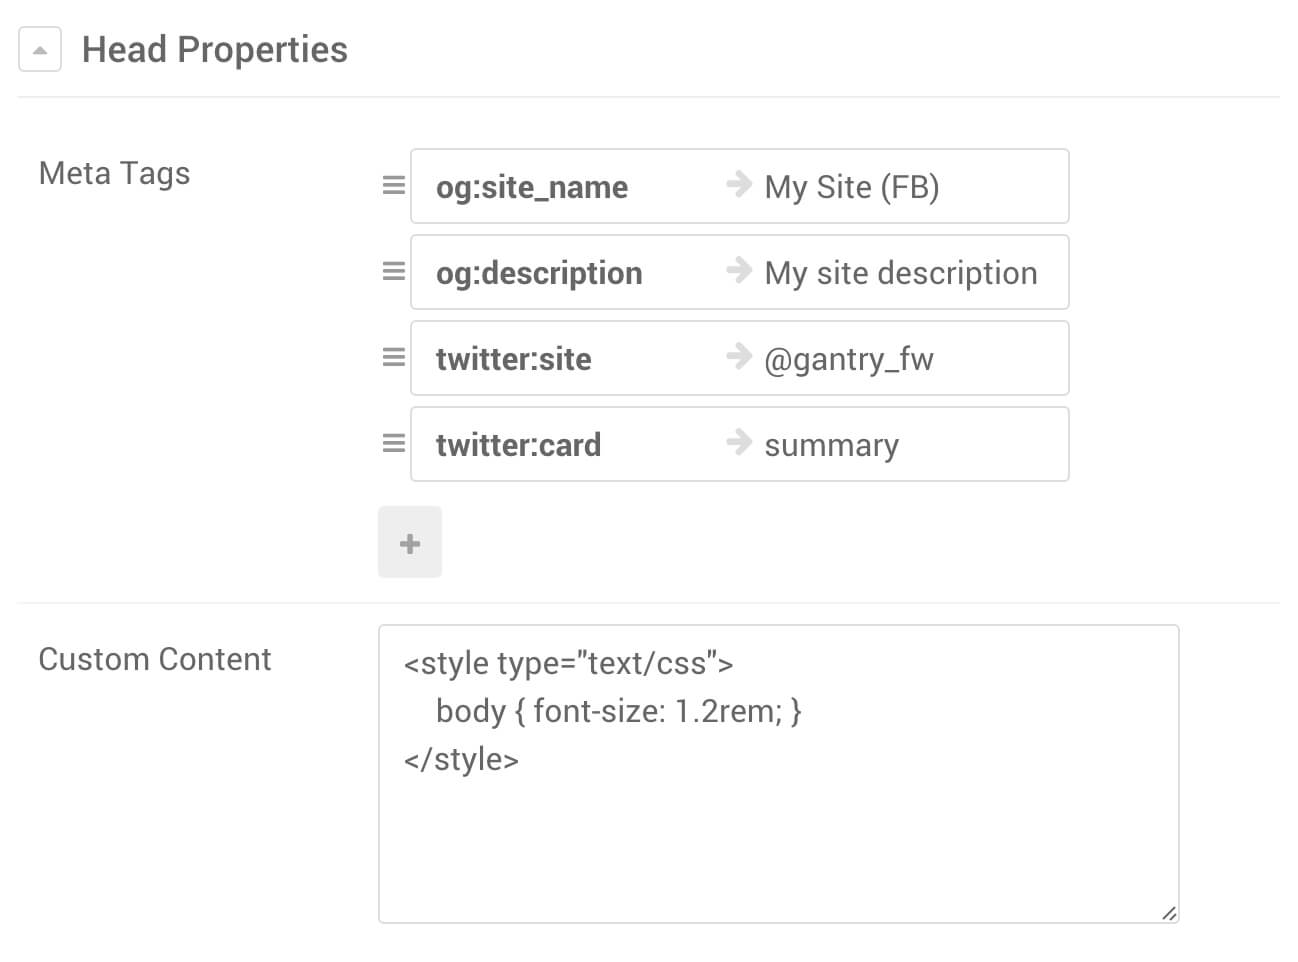Click the Meta Tags label
The image size is (1298, 962).
click(x=114, y=173)
